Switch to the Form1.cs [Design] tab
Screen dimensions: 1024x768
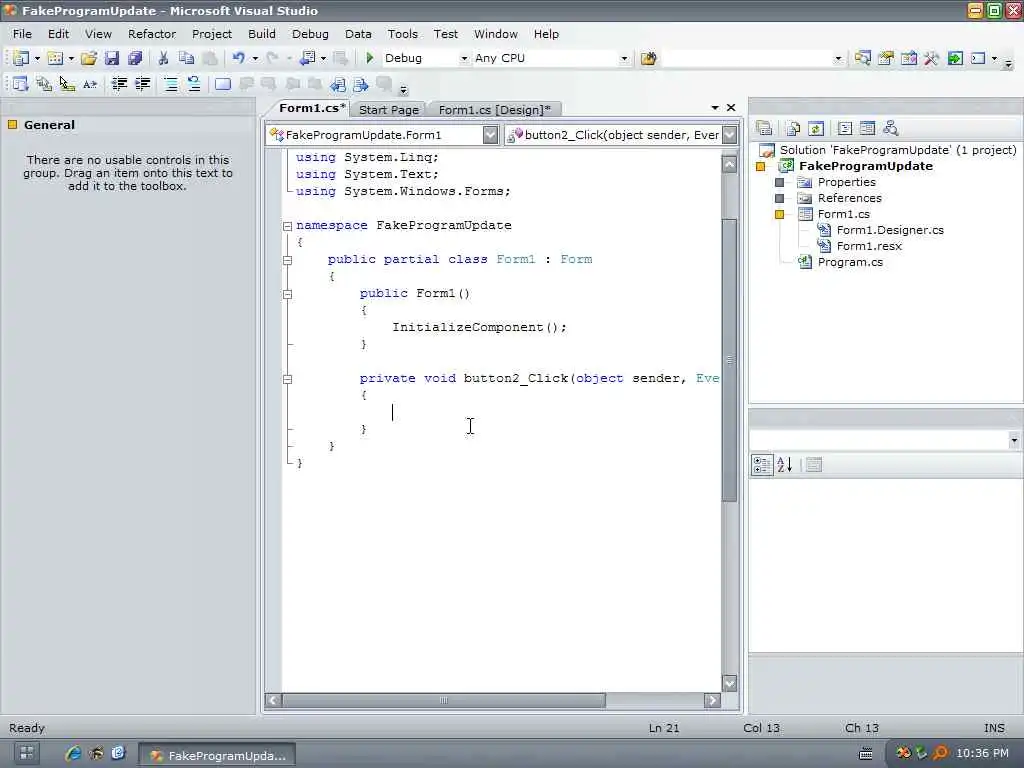[494, 110]
